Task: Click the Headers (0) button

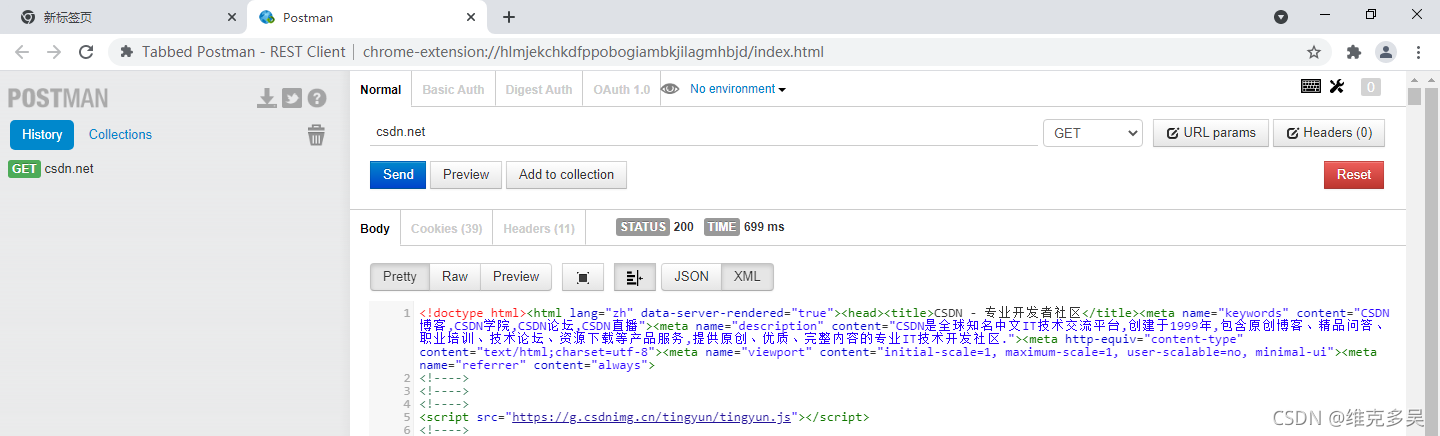Action: point(1329,133)
